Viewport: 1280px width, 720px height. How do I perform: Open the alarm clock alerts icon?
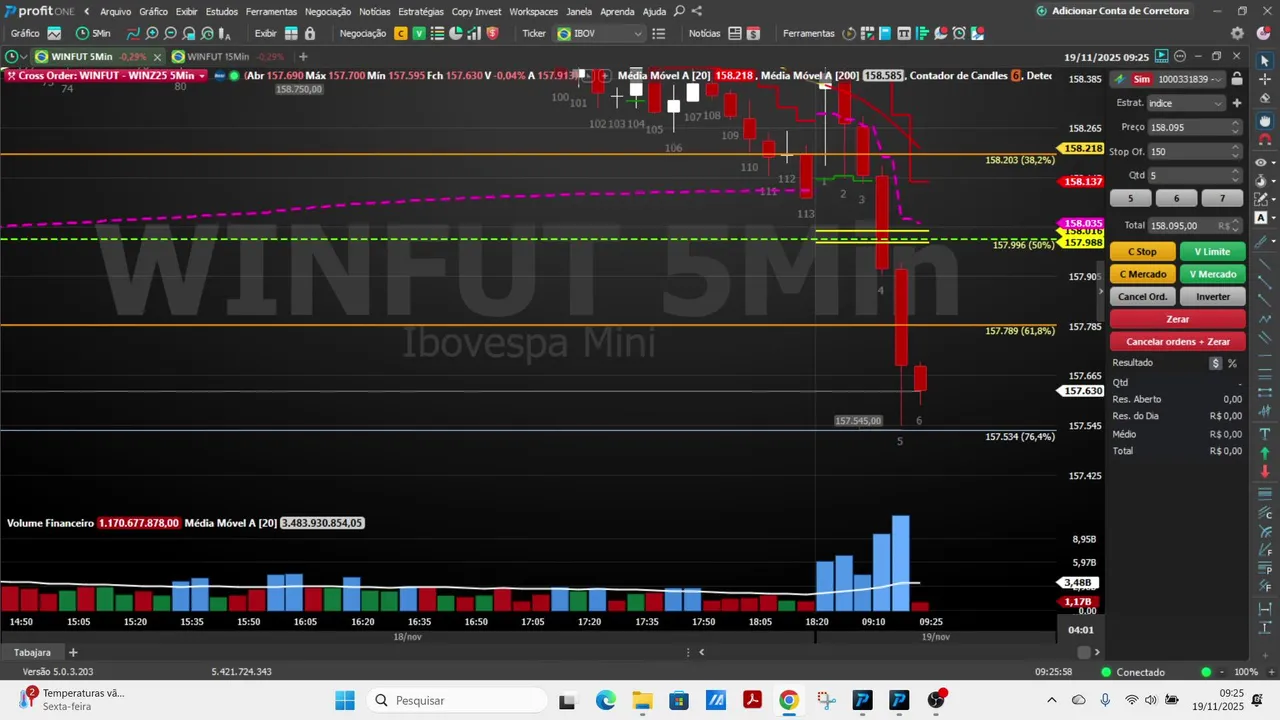tap(959, 33)
